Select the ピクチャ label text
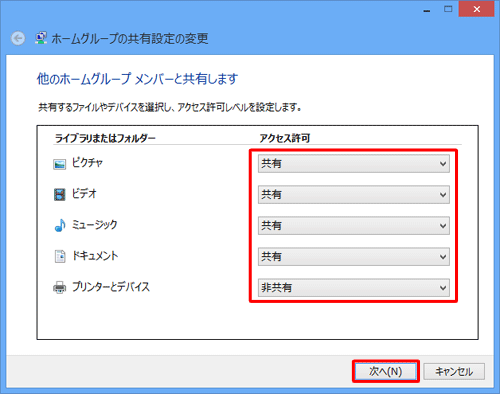This screenshot has width=500, height=394. point(88,163)
